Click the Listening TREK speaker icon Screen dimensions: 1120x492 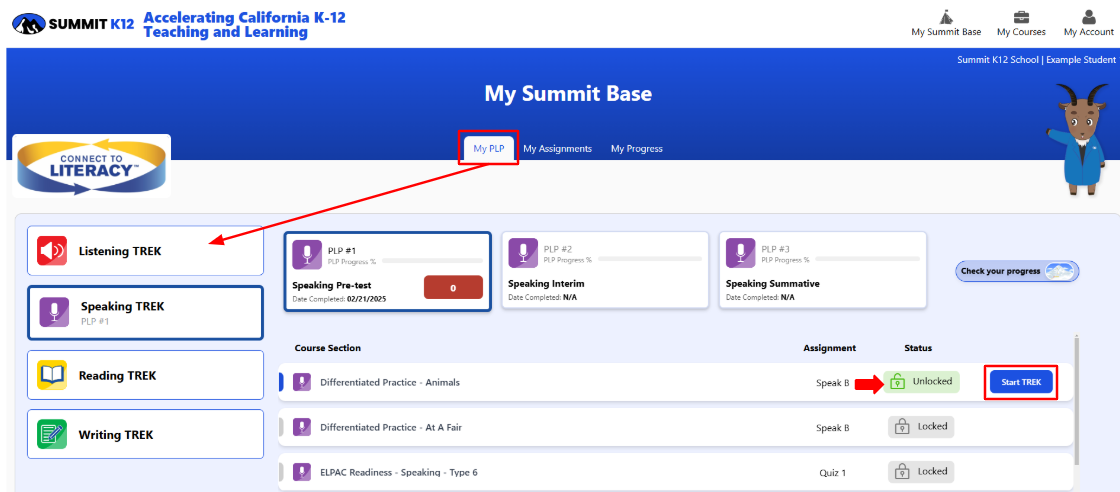coord(52,251)
